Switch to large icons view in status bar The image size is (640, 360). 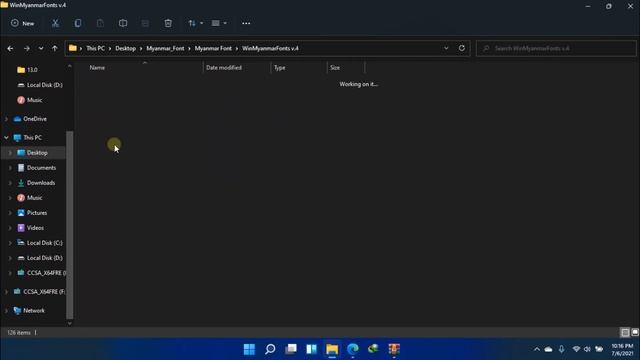635,333
